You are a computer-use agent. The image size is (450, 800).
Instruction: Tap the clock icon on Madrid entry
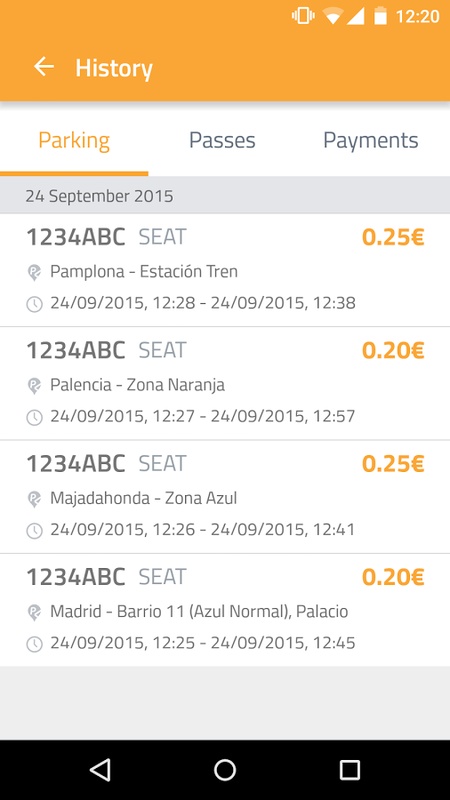(x=34, y=644)
